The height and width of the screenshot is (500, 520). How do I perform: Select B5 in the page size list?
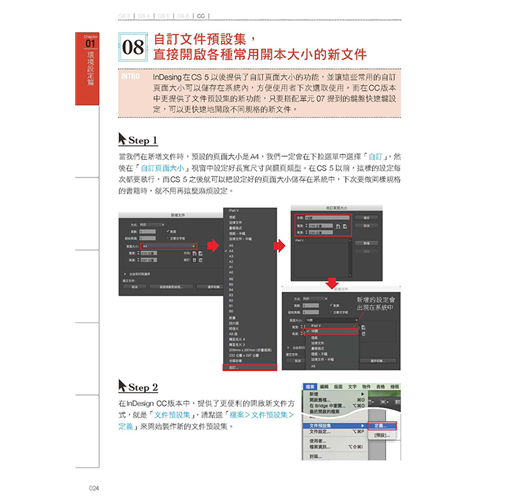point(249,284)
